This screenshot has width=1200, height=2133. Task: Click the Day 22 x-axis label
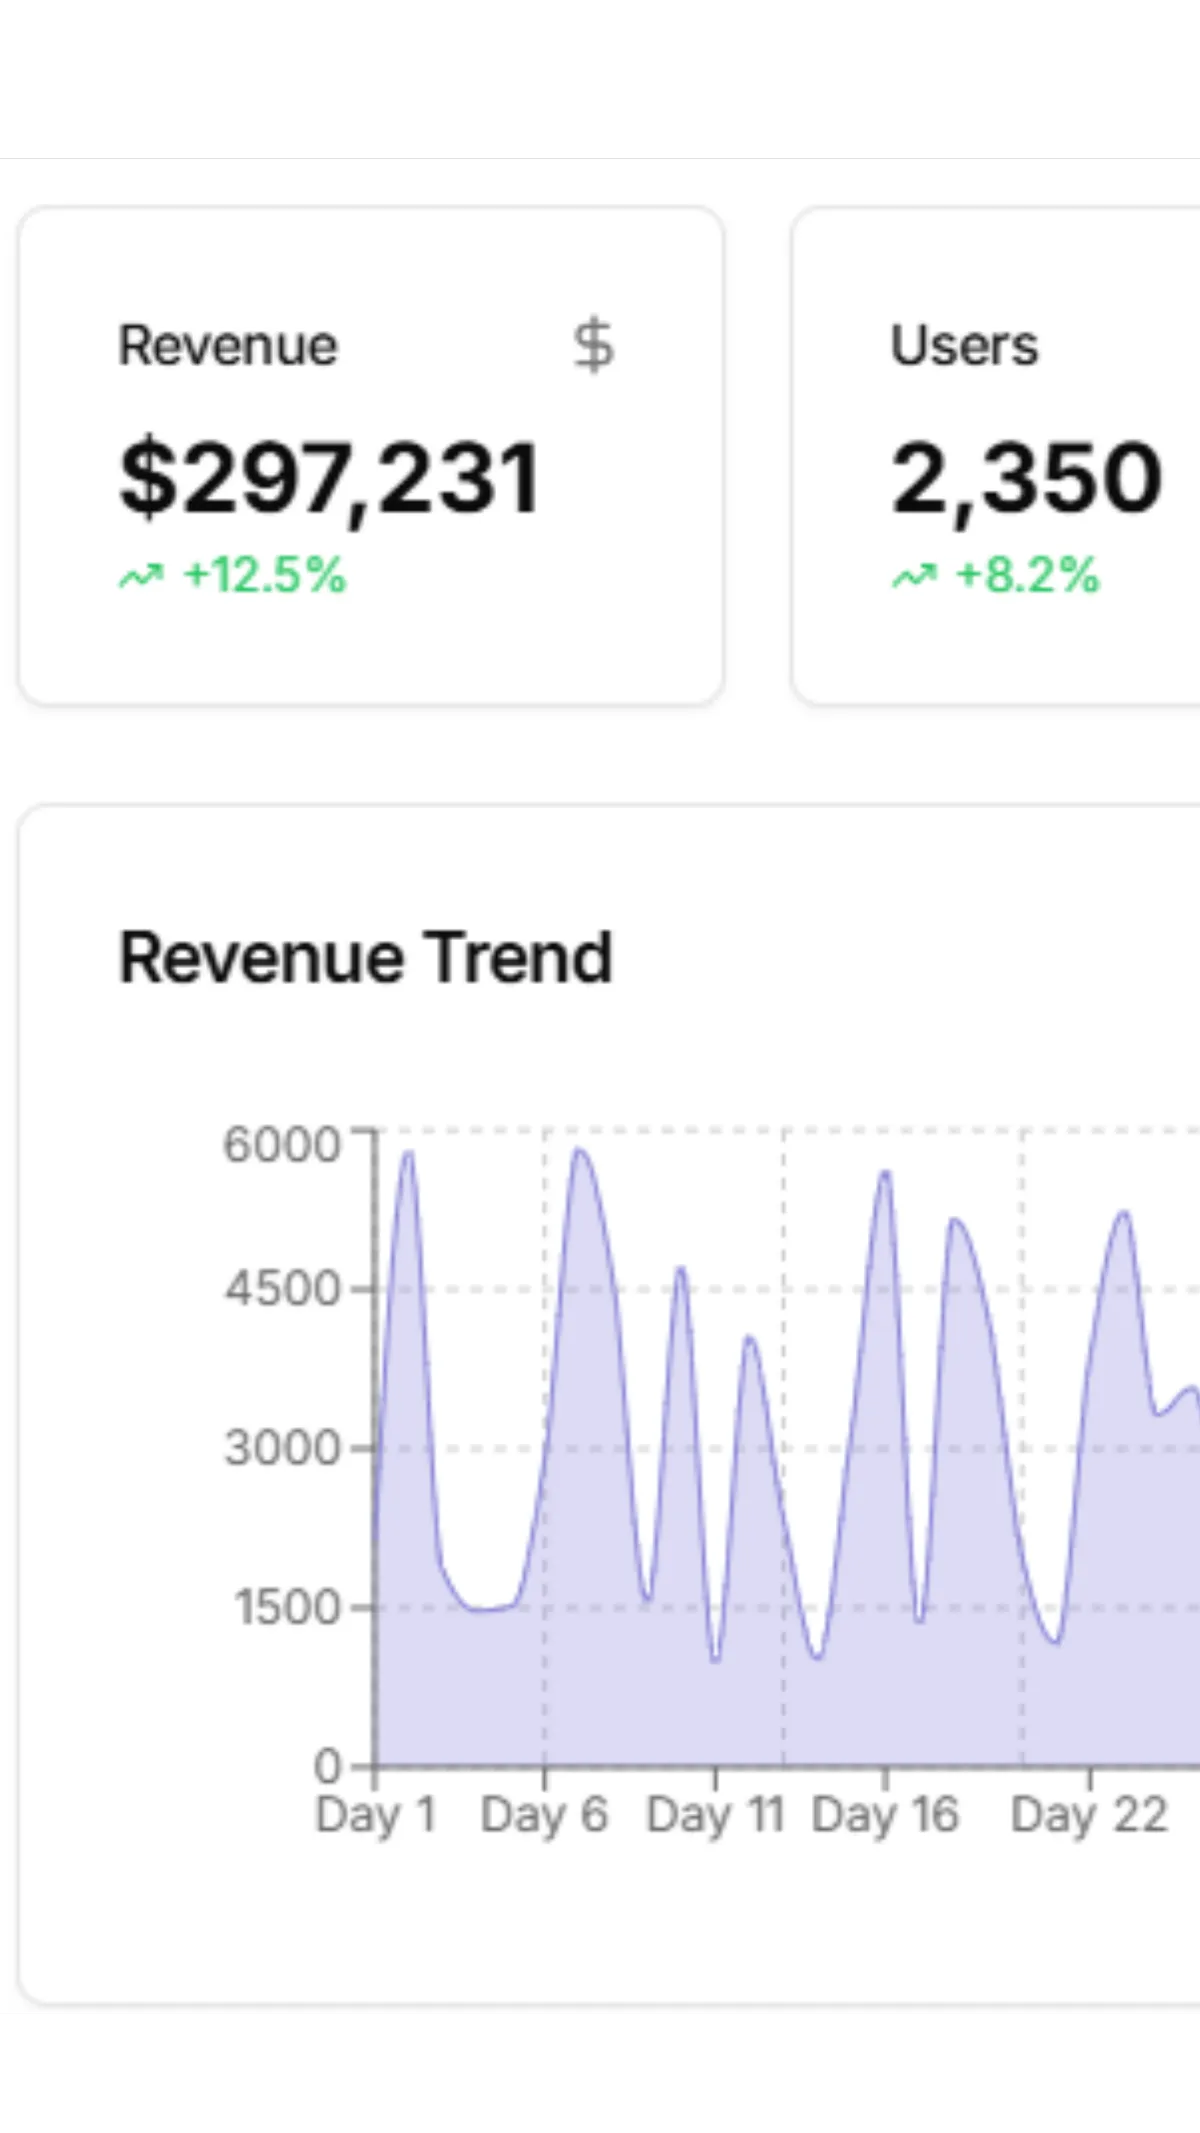pyautogui.click(x=1089, y=1815)
